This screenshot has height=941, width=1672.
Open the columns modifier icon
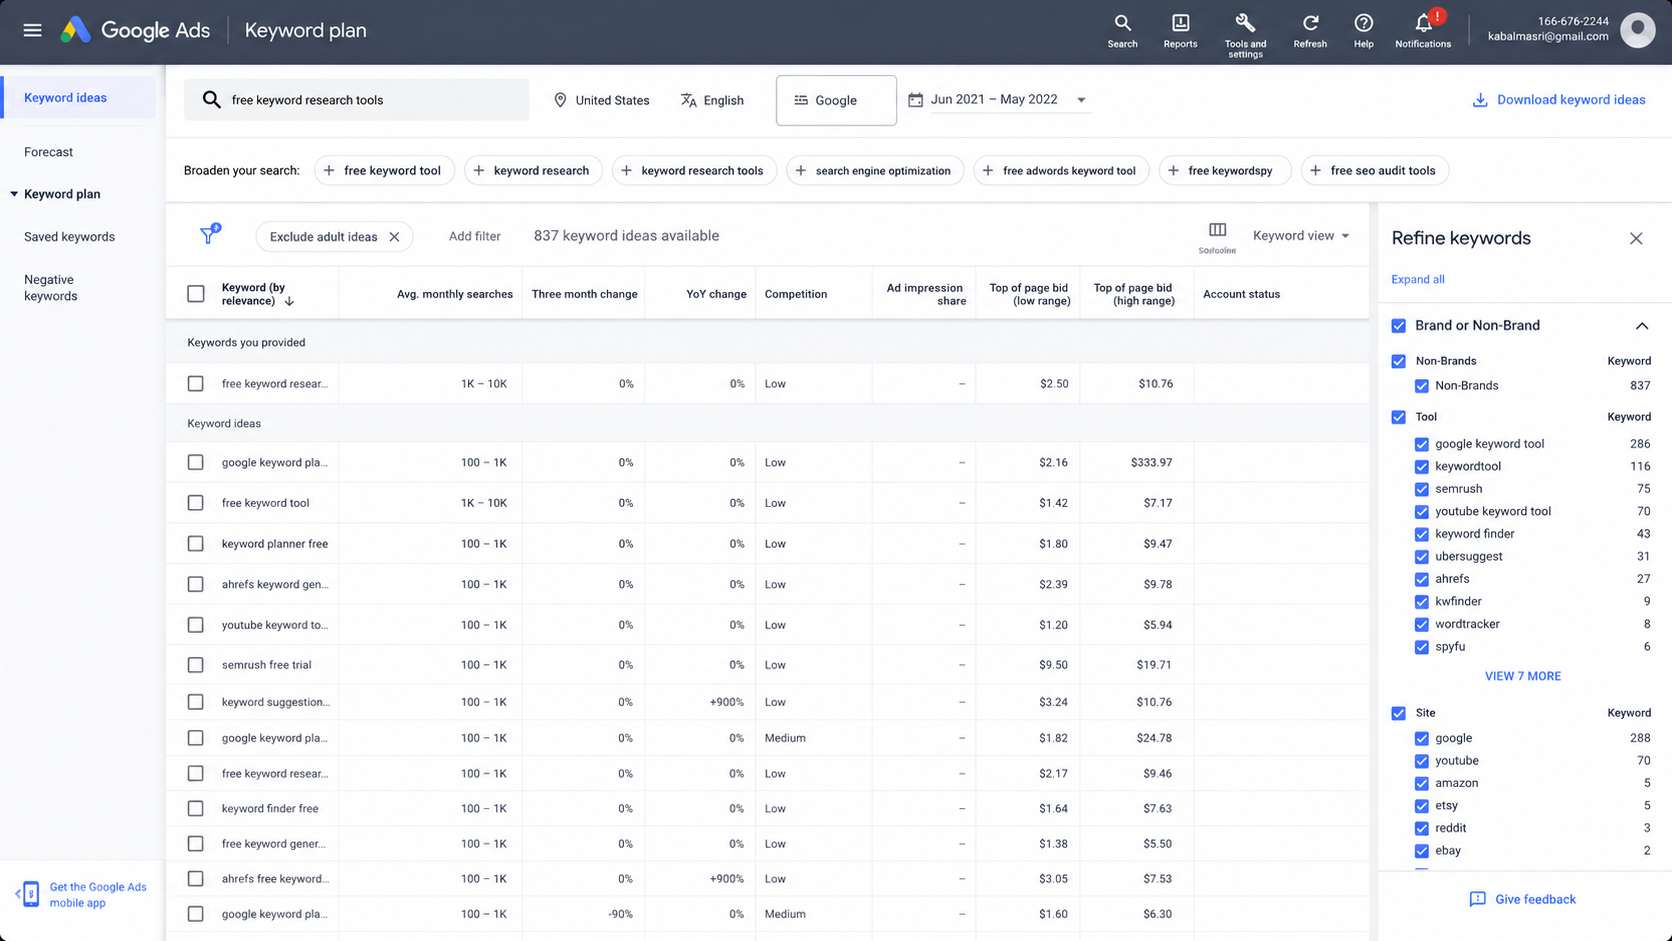[1217, 231]
